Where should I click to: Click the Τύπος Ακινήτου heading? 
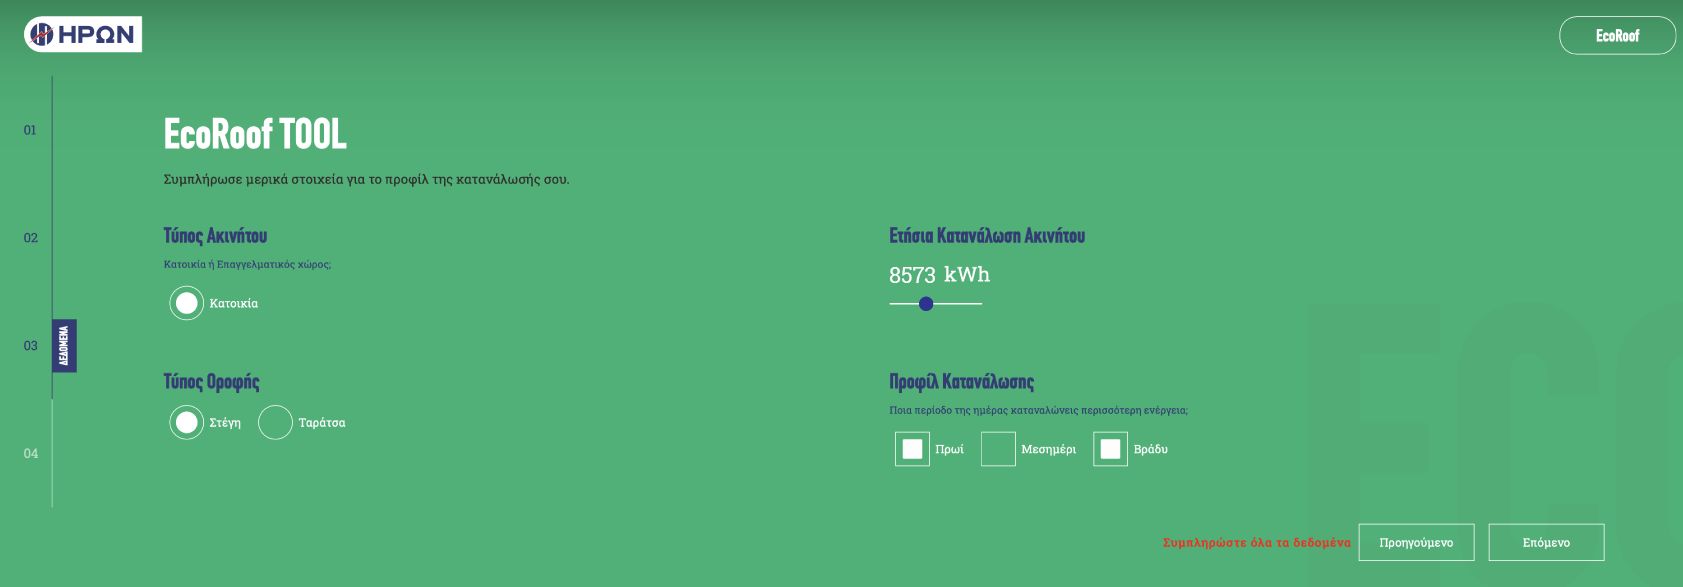tap(215, 236)
